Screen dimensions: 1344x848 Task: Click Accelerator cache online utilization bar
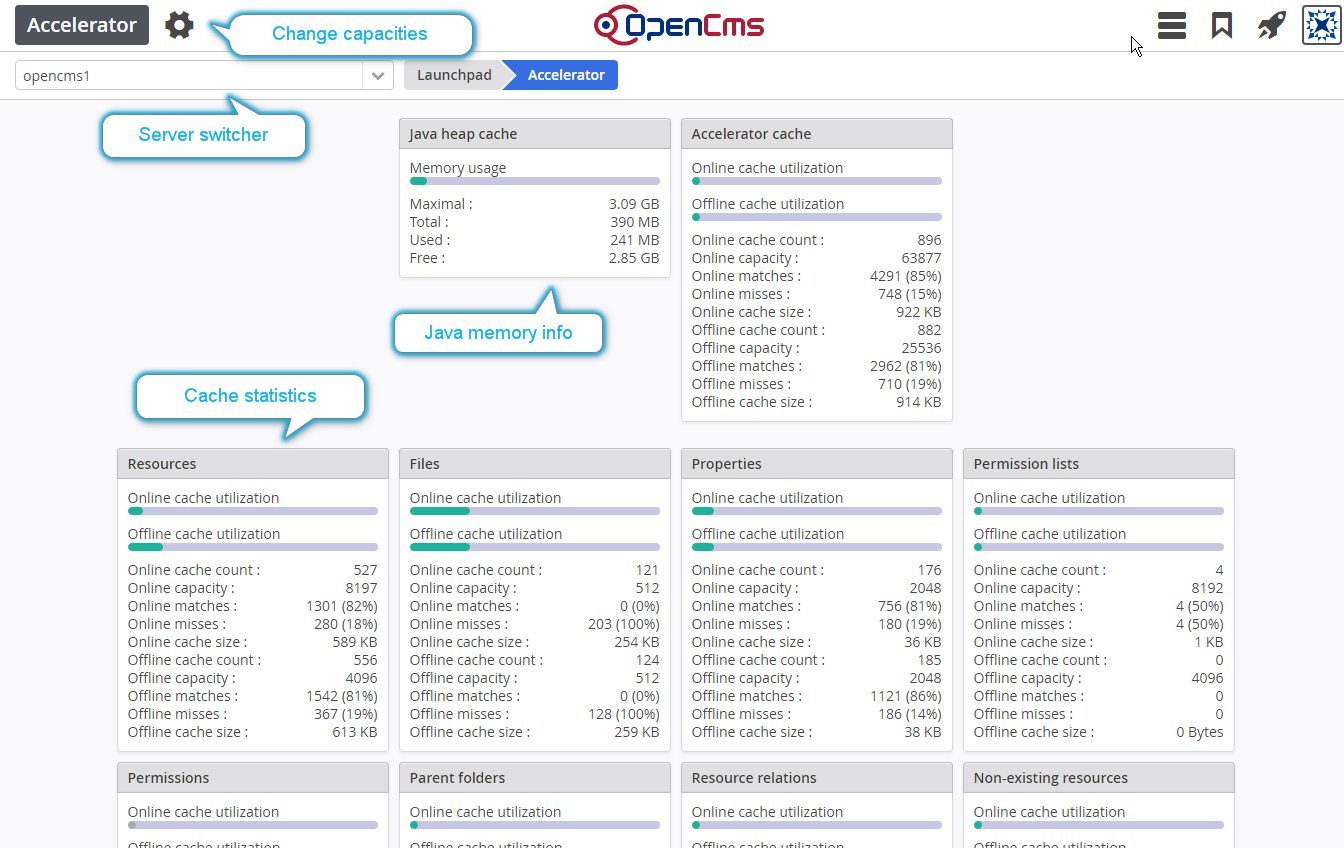[x=817, y=181]
